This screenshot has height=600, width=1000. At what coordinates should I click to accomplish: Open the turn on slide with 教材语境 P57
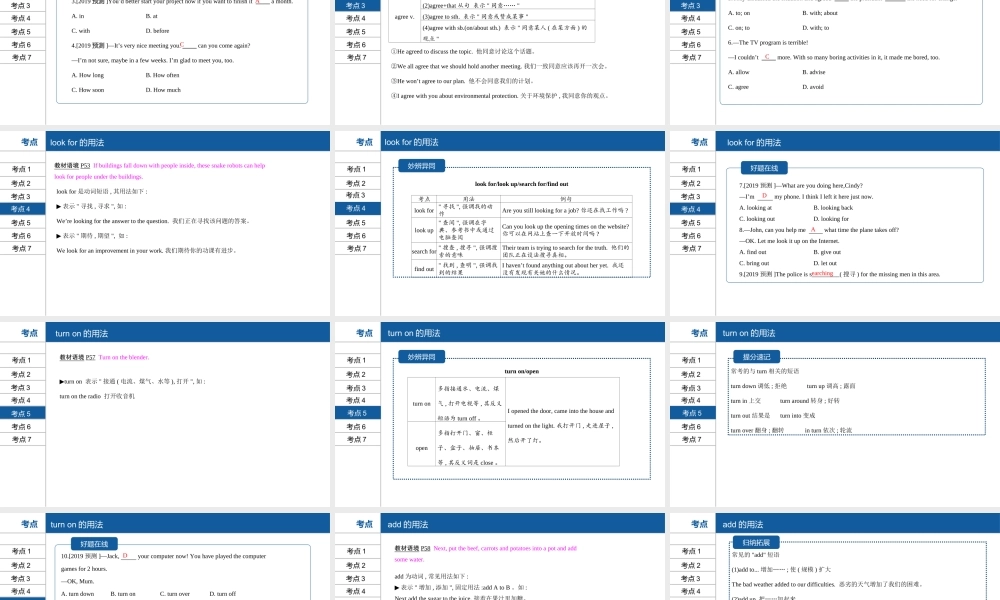(165, 414)
